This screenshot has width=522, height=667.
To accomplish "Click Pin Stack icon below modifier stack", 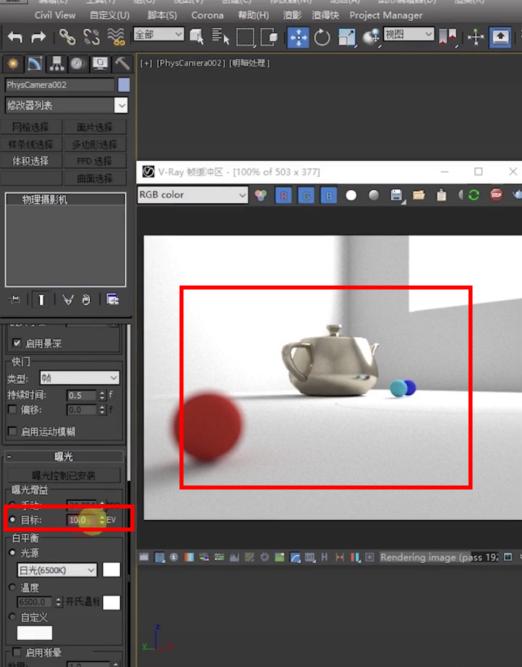I will tap(15, 300).
